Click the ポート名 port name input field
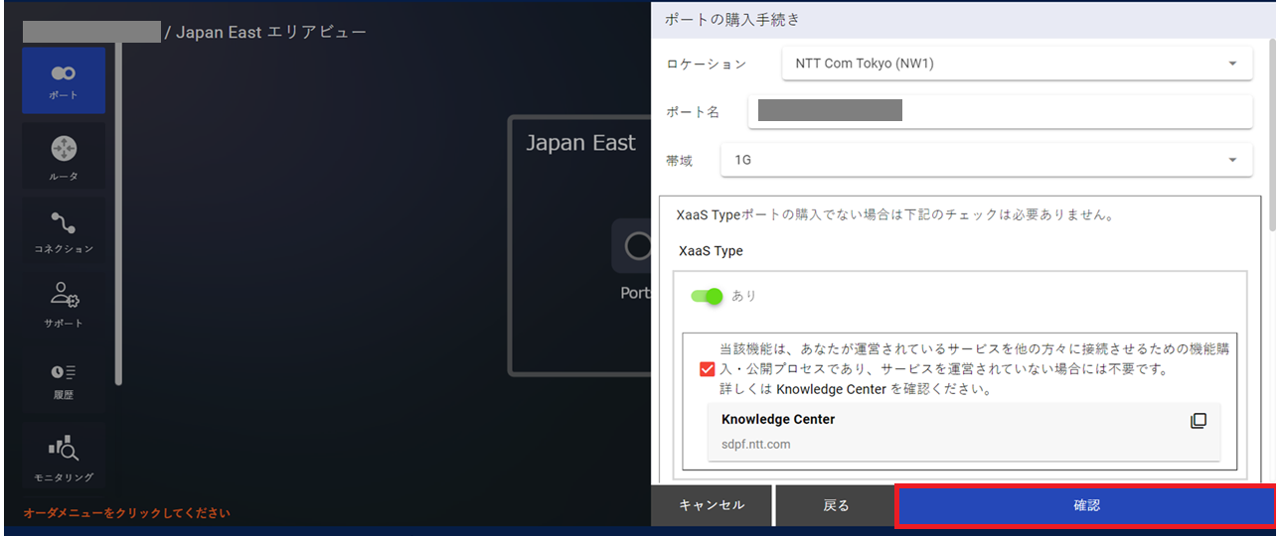 point(1000,111)
